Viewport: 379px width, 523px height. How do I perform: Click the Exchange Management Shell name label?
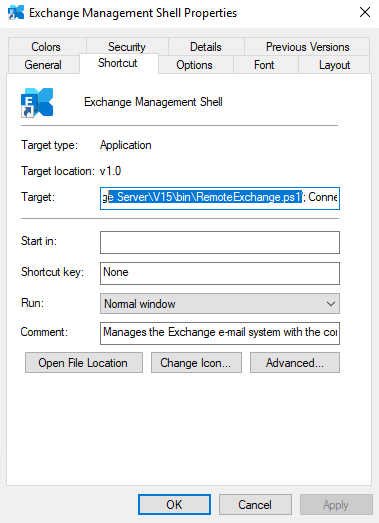[153, 102]
